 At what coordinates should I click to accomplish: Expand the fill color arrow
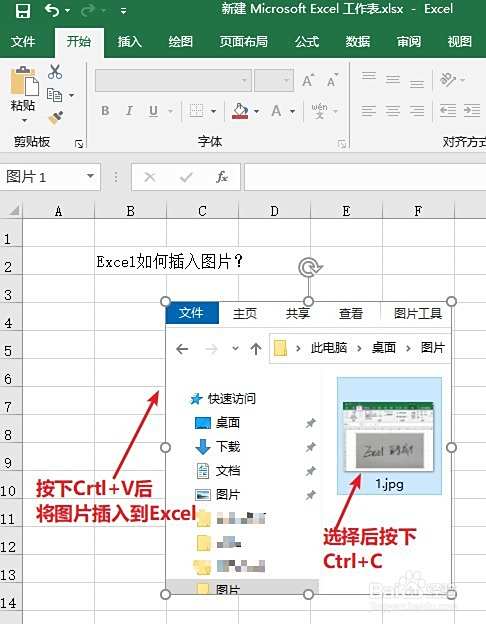click(x=256, y=111)
